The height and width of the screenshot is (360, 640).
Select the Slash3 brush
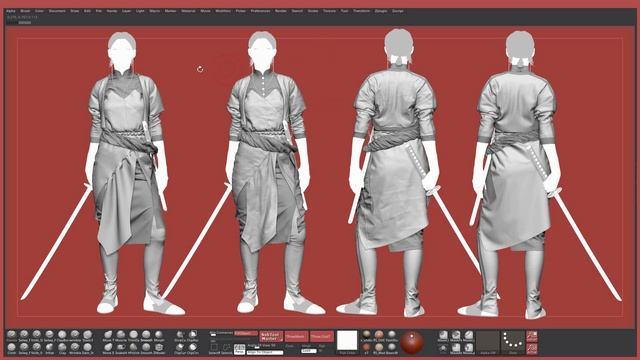[87, 335]
